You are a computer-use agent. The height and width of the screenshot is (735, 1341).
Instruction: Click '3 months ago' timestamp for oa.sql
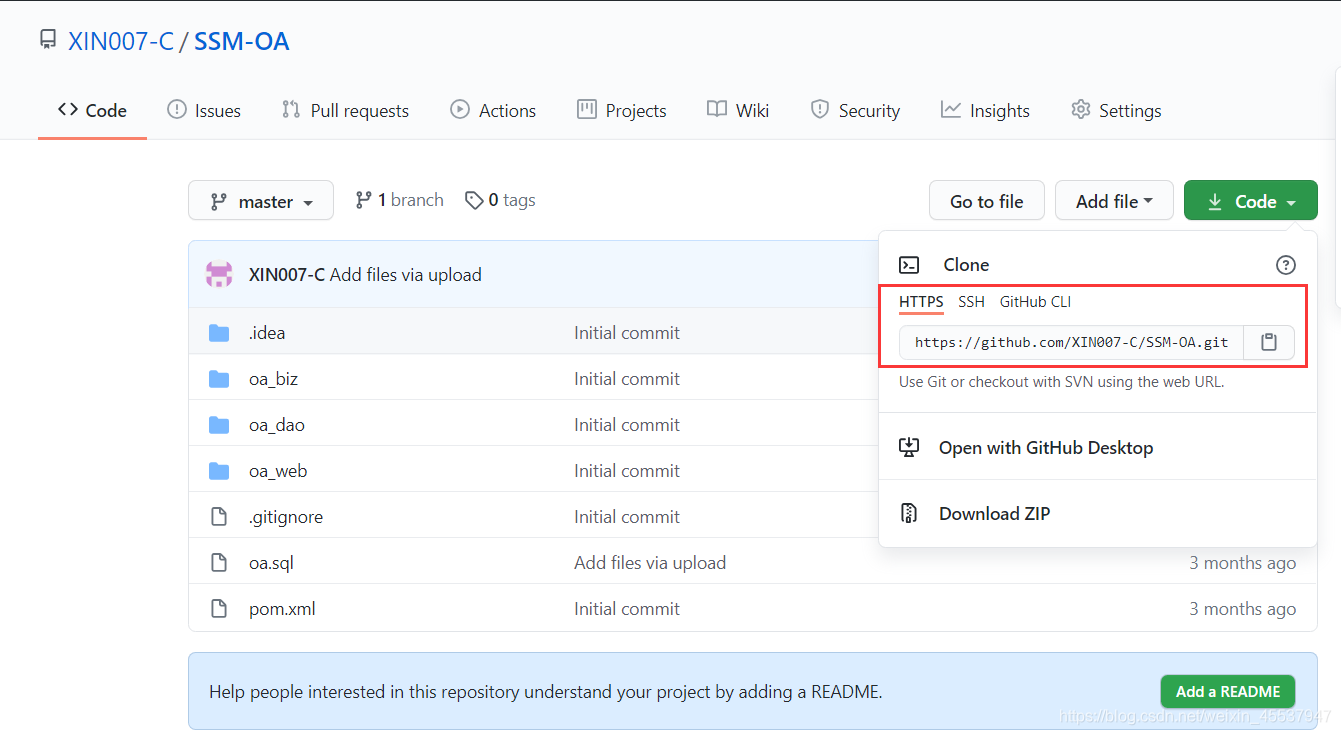(1242, 563)
